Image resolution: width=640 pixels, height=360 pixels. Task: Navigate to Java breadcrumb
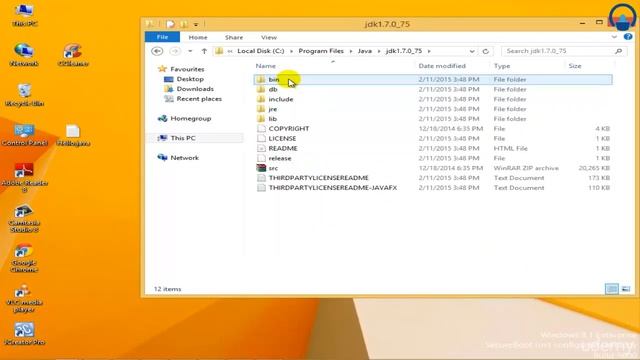(x=365, y=51)
